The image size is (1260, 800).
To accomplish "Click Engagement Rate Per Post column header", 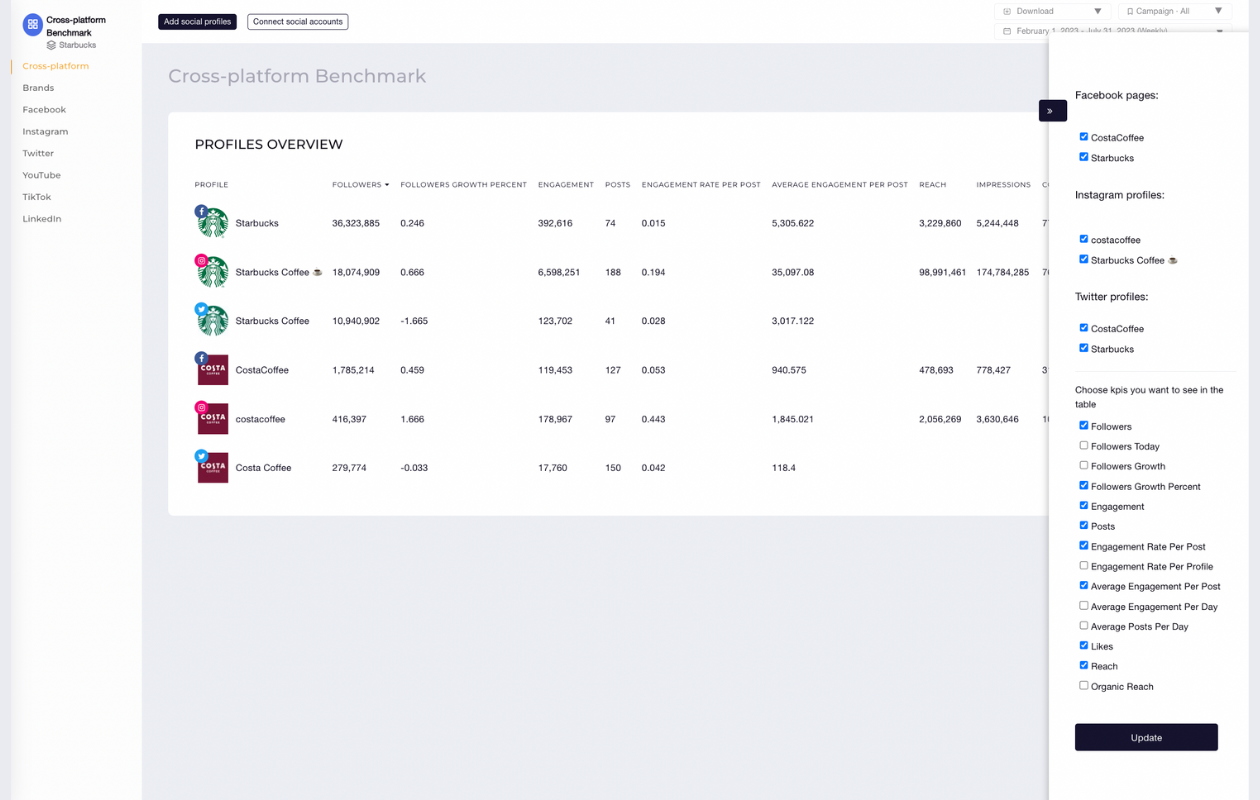I will coord(701,185).
